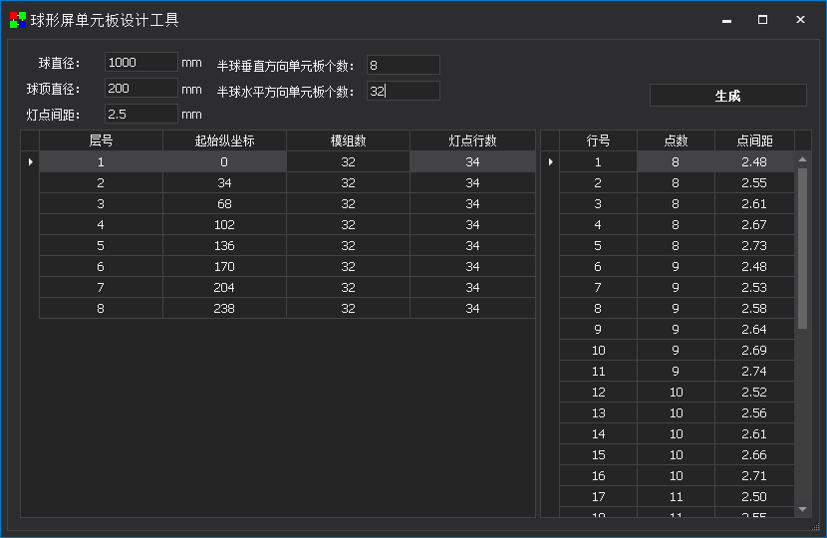This screenshot has width=827, height=538.
Task: Click the scrollbar up arrow in right table
Action: 802,160
